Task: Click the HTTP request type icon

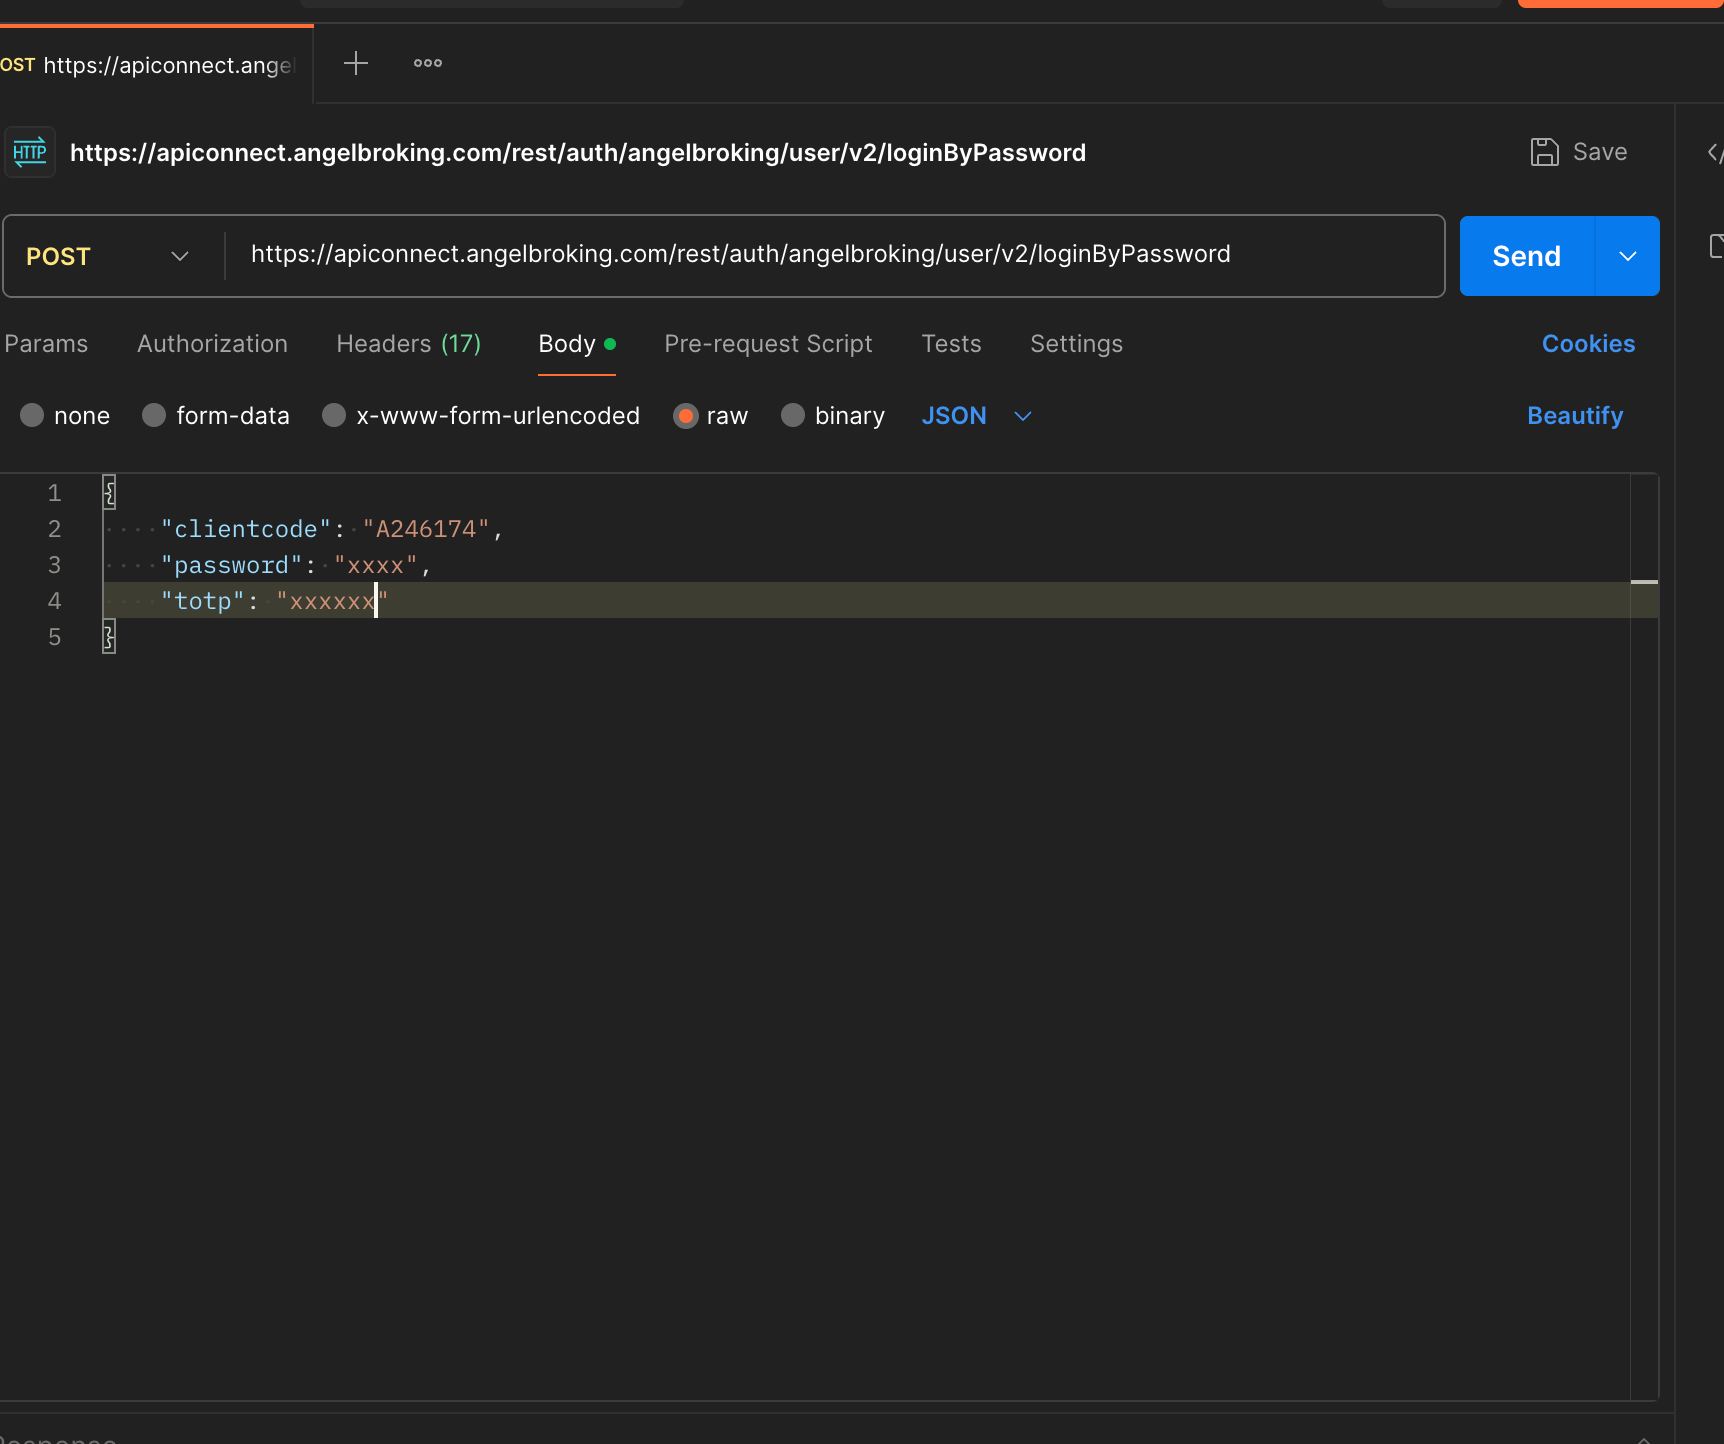Action: pos(30,152)
